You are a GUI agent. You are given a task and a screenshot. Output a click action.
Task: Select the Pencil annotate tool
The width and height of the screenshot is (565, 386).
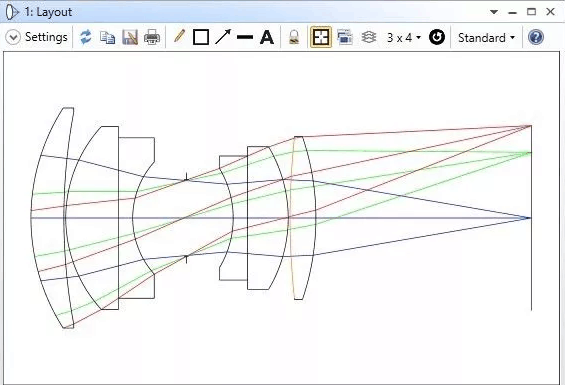click(179, 37)
